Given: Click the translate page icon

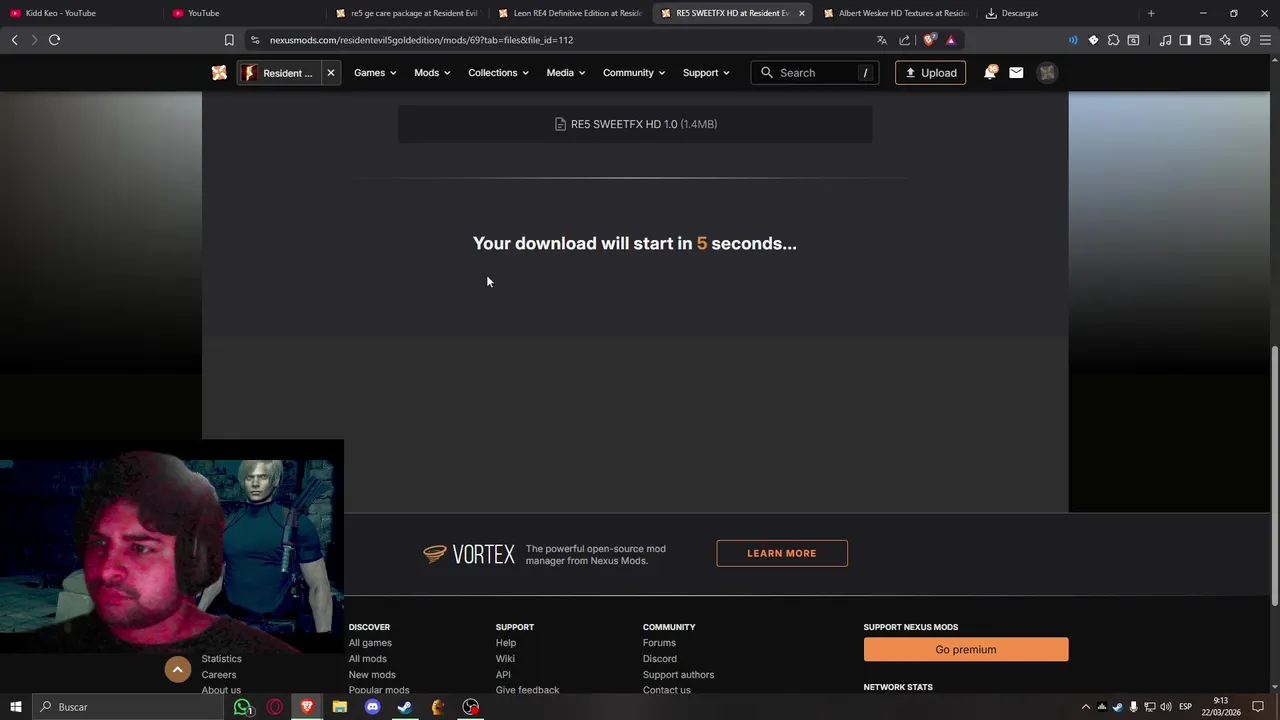Looking at the screenshot, I should coord(881,40).
